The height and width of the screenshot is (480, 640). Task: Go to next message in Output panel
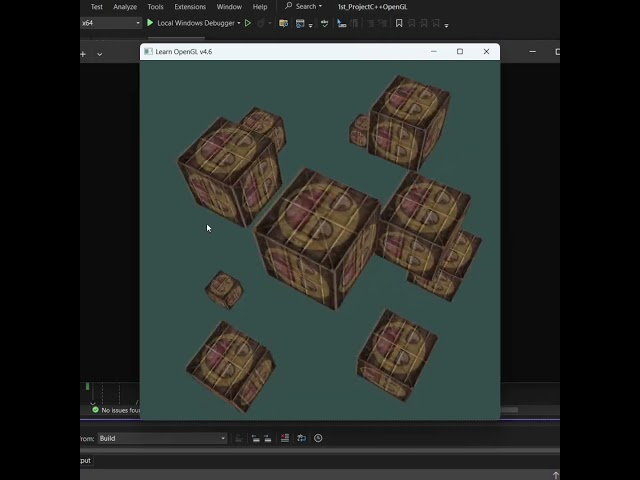click(268, 438)
